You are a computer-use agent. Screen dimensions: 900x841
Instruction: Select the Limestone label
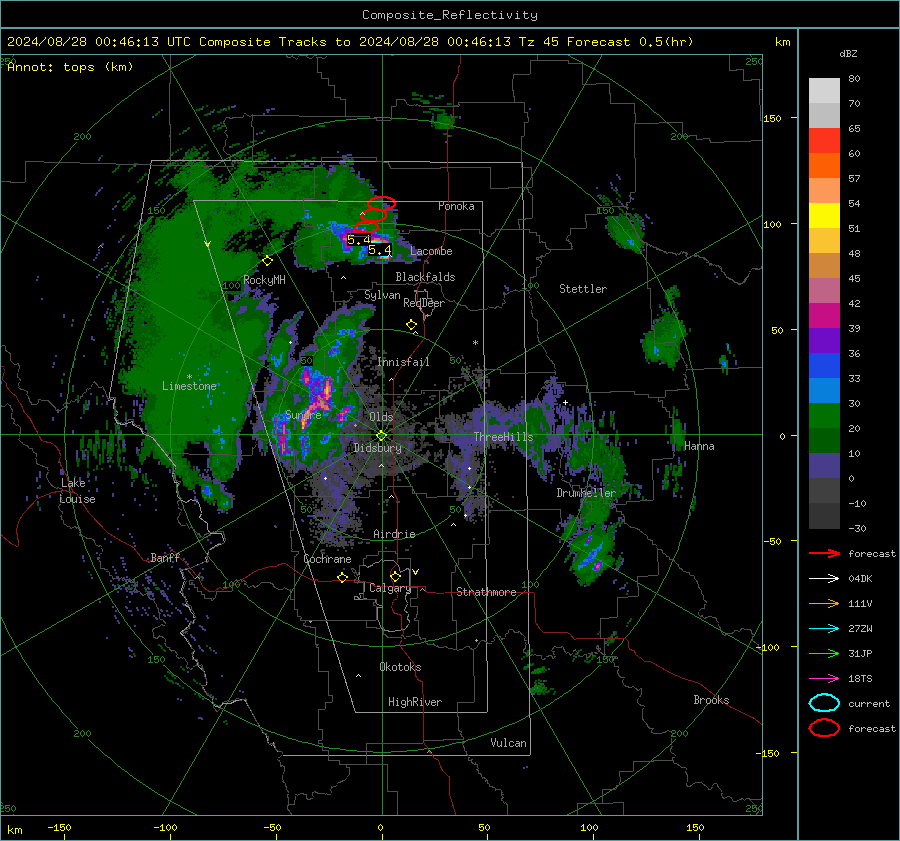189,386
